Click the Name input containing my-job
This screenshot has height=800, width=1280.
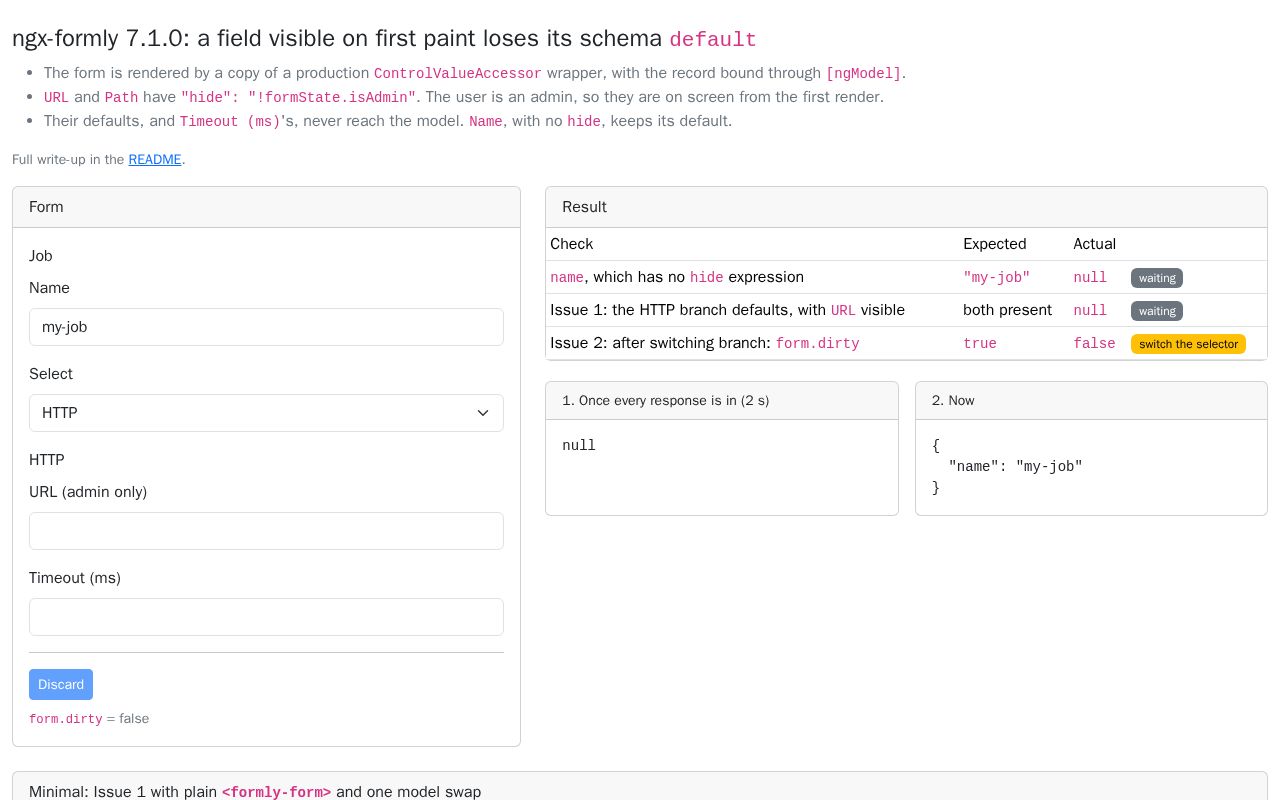pyautogui.click(x=266, y=327)
